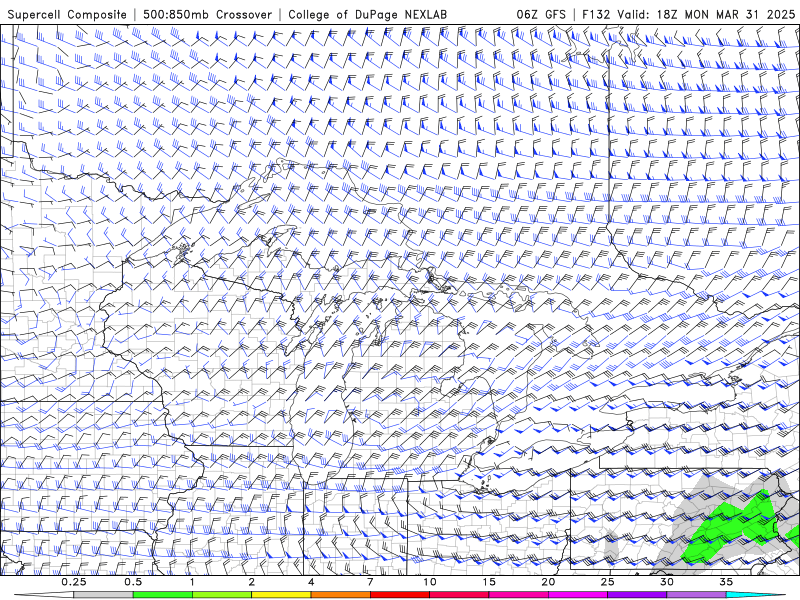The height and width of the screenshot is (600, 800).
Task: Click the legend value '4'
Action: 311,582
